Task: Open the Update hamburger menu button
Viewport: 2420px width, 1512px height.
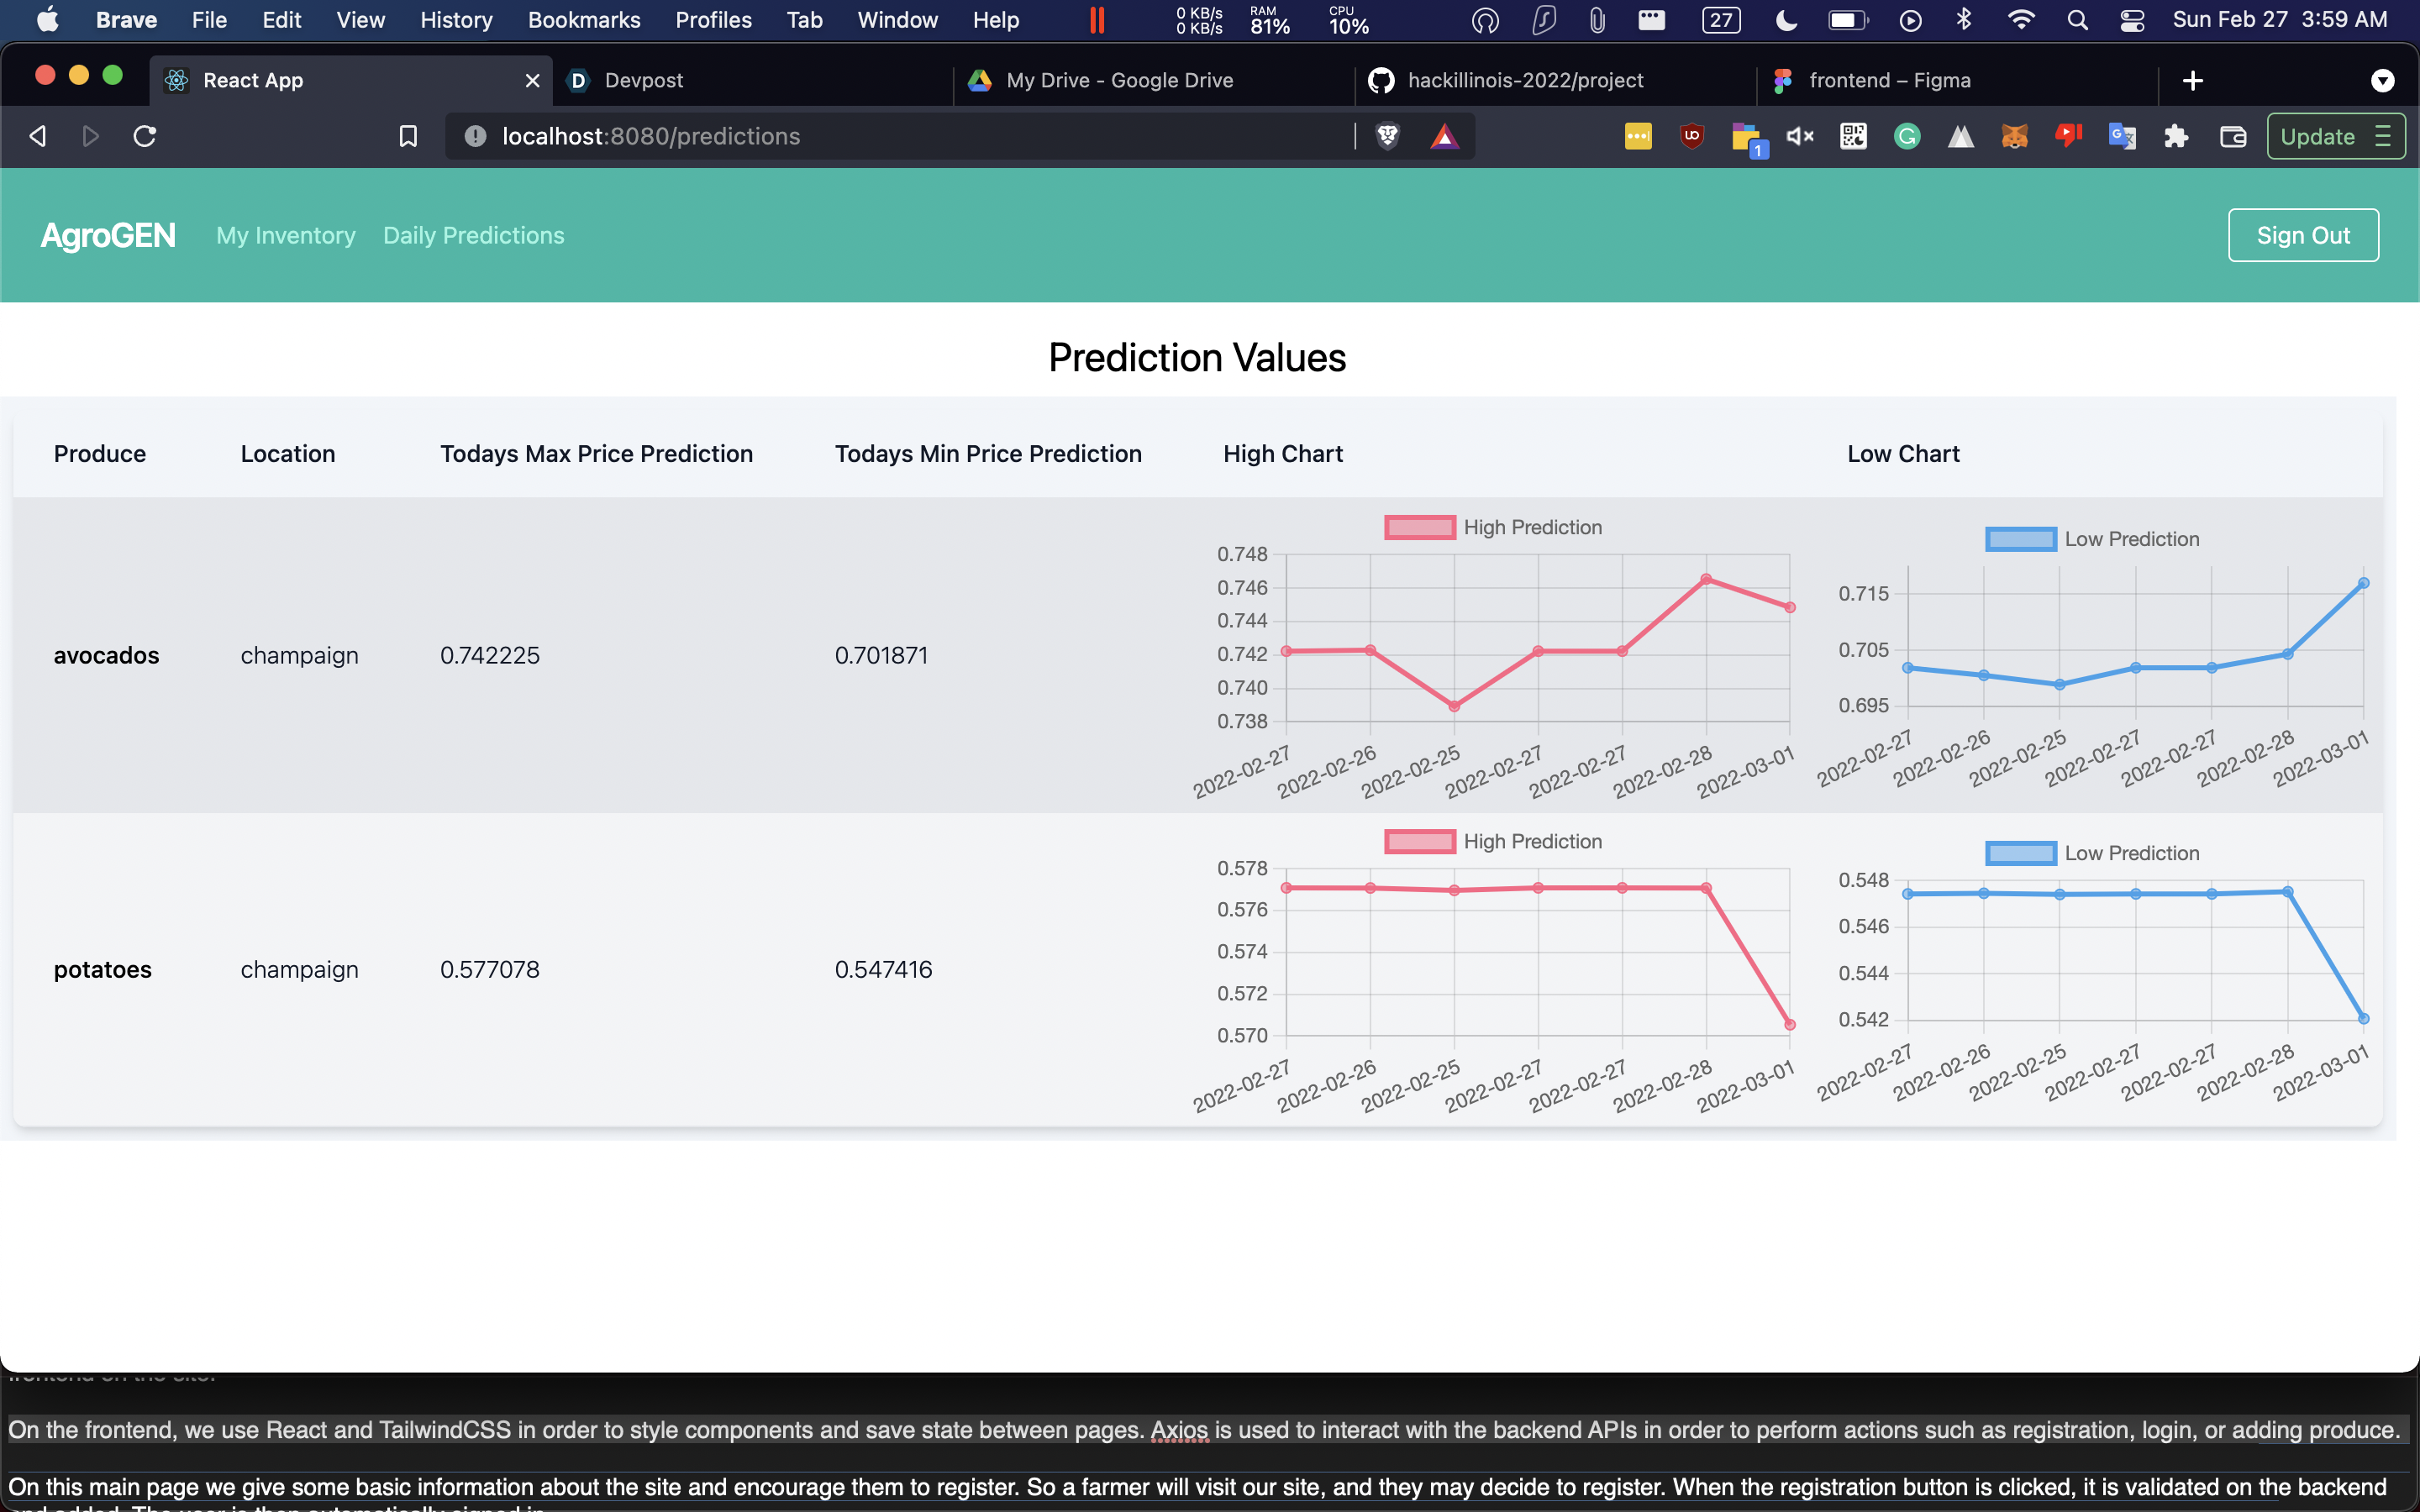Action: [2336, 136]
